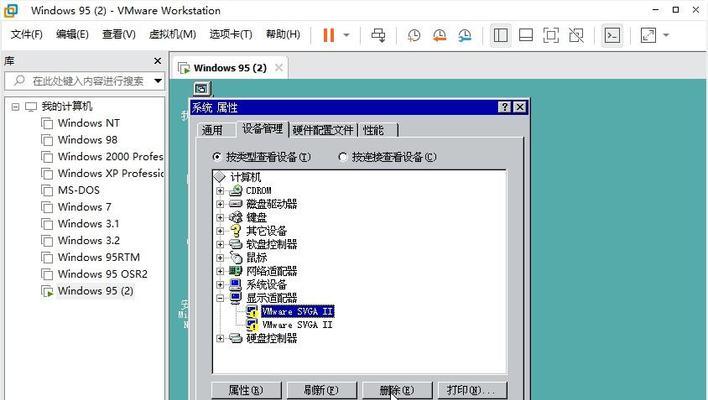The width and height of the screenshot is (708, 400).
Task: Click the help question mark button in 系统 属性
Action: coord(504,107)
